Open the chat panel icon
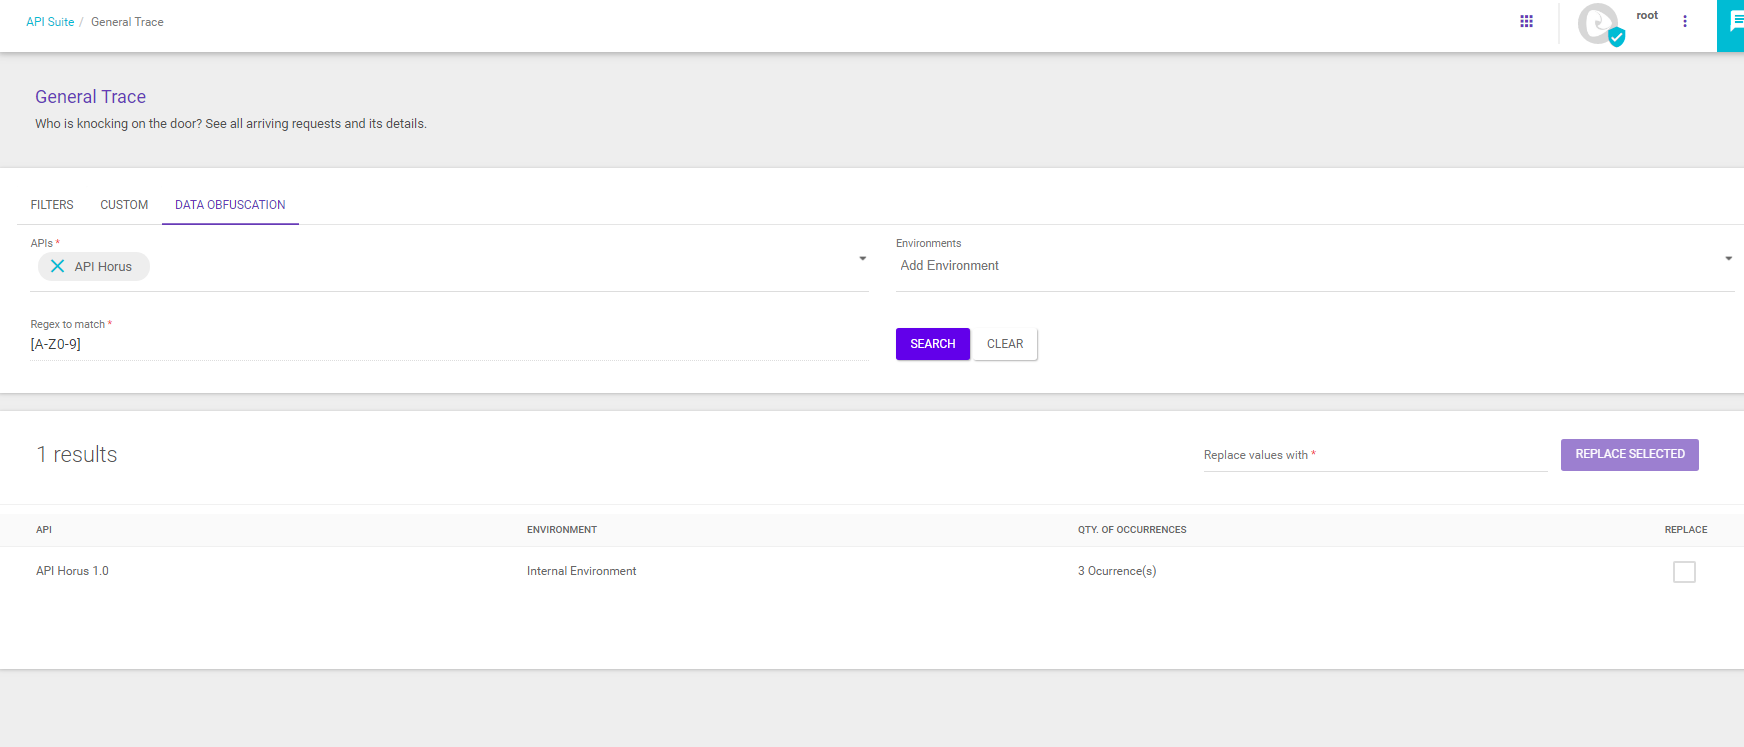The image size is (1744, 747). (1735, 22)
